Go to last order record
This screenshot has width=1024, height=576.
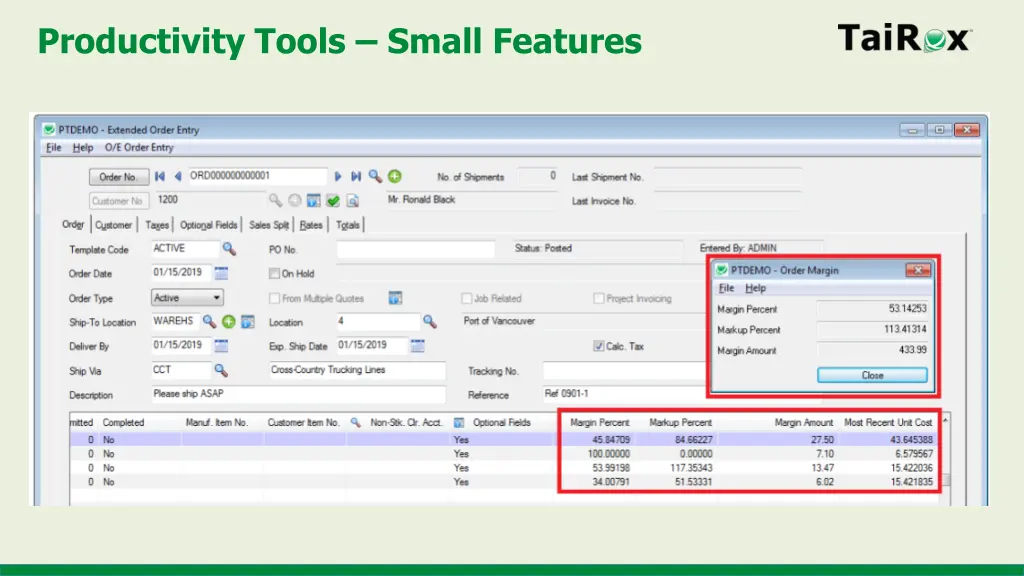(x=356, y=176)
